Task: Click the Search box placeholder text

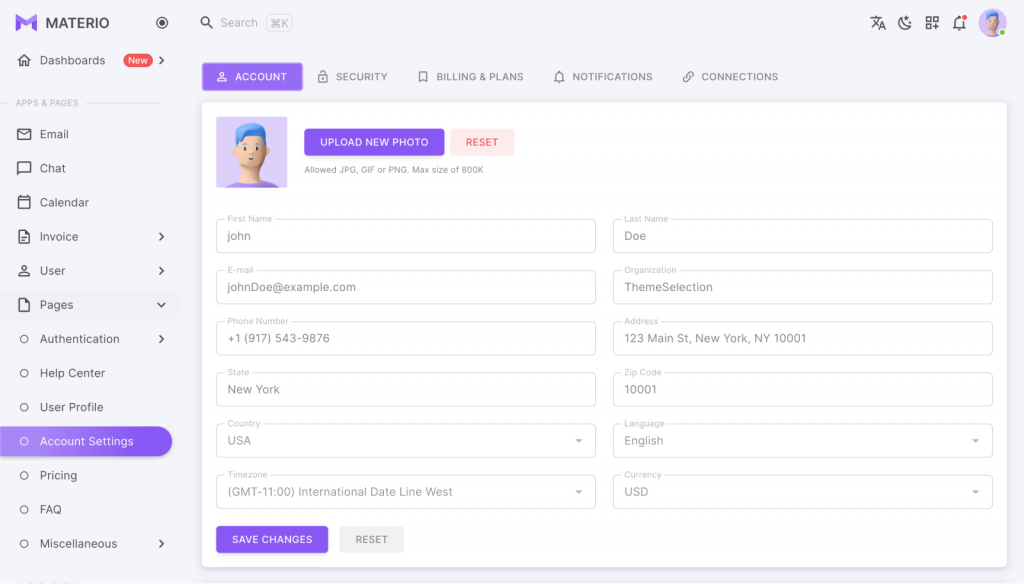Action: [239, 23]
